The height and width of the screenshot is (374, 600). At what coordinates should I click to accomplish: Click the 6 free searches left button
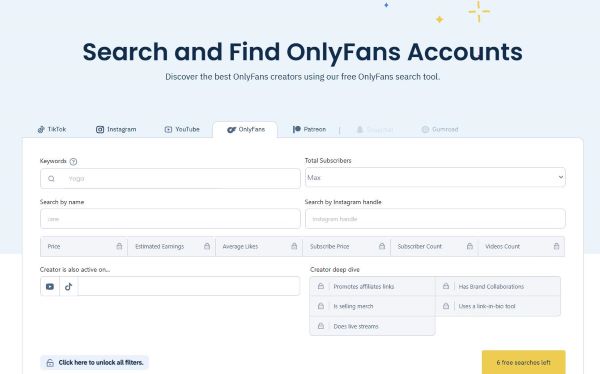point(523,363)
